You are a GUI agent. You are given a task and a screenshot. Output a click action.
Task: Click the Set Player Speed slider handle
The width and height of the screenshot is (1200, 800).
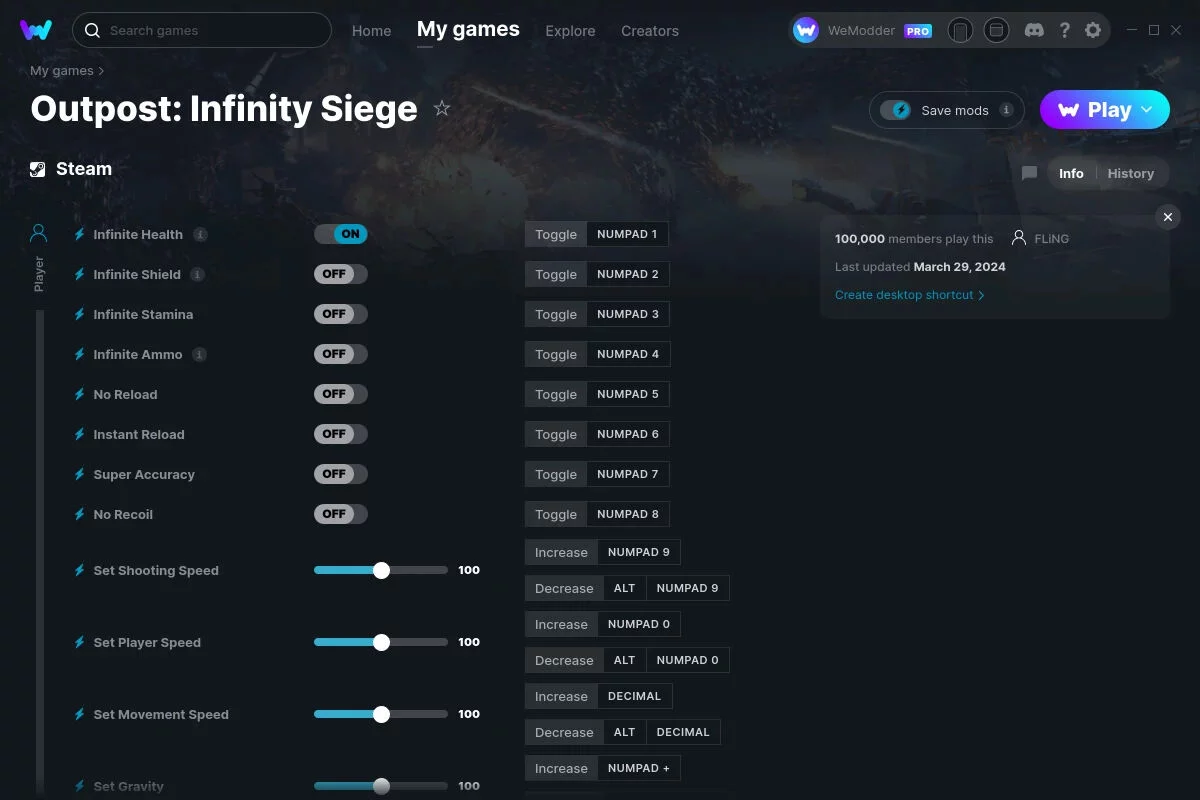[x=381, y=642]
